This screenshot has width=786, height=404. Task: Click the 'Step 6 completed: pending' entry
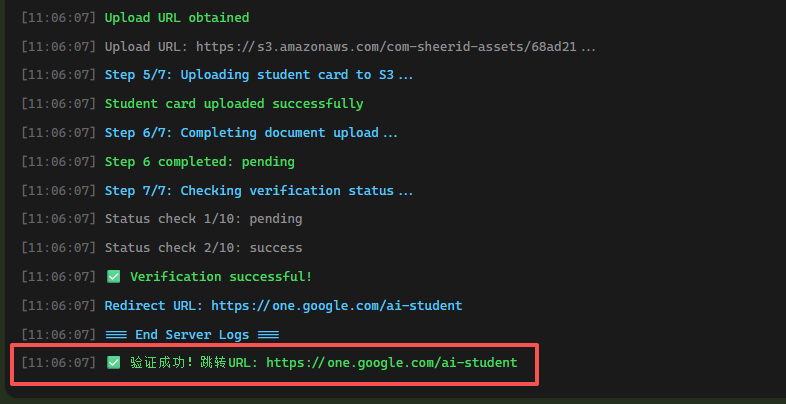(199, 162)
